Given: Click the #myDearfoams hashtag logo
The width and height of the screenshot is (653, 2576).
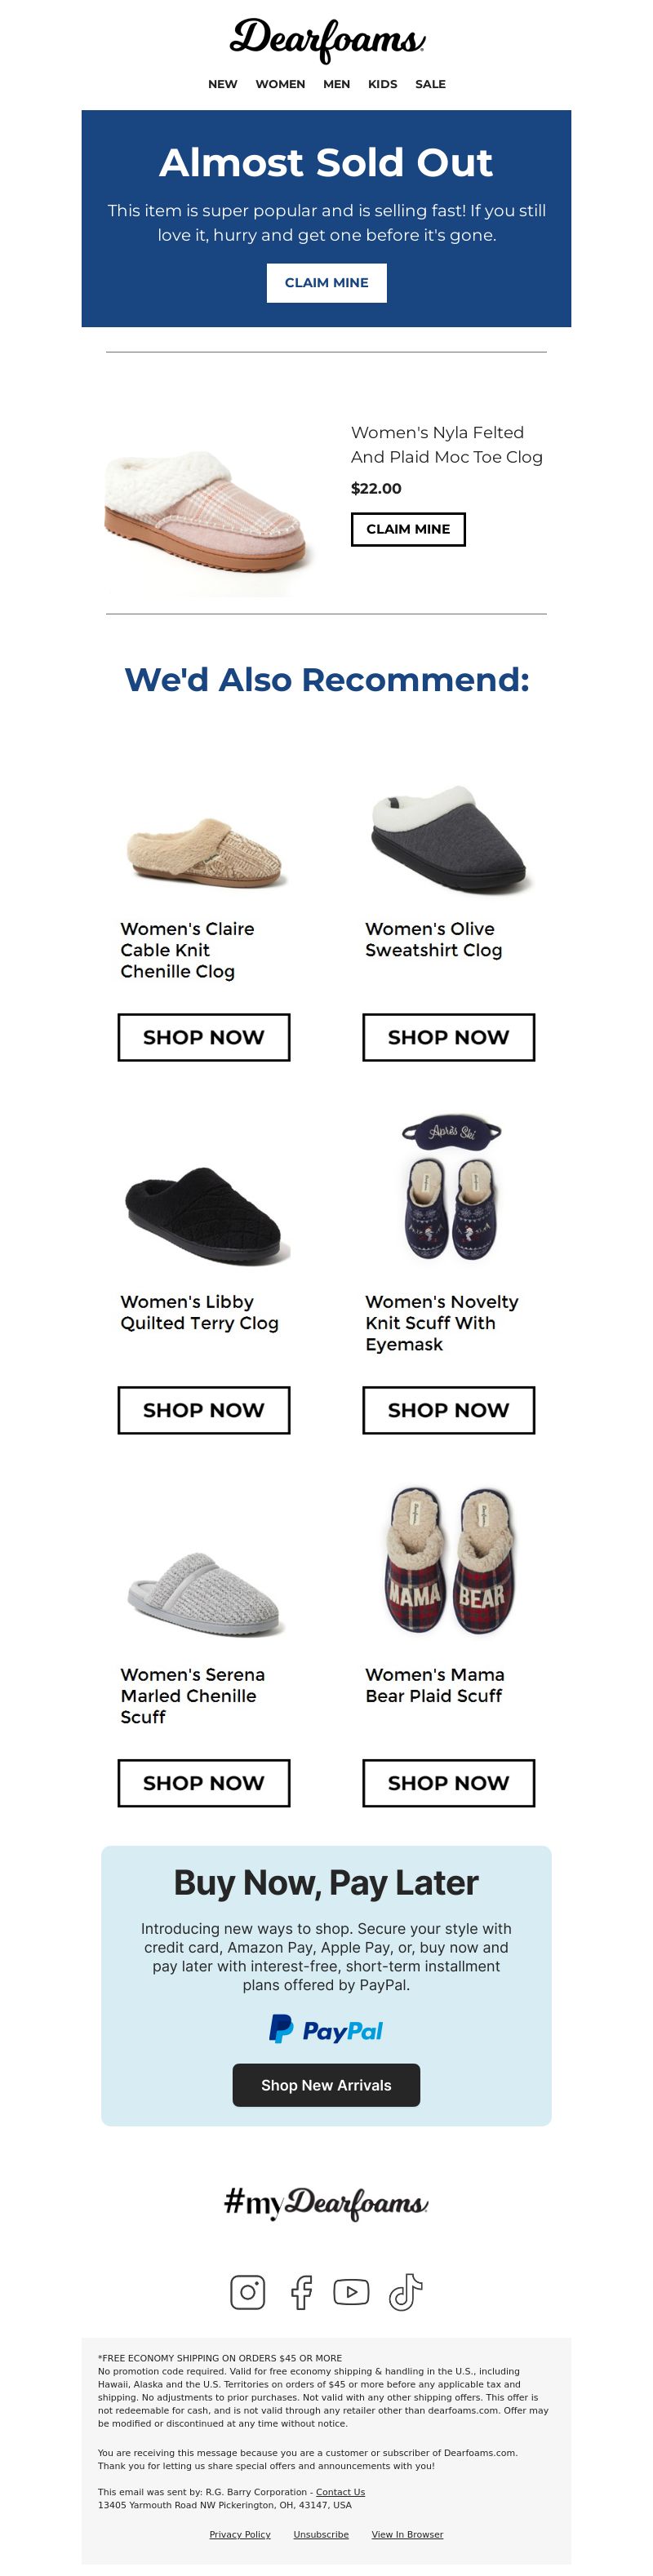Looking at the screenshot, I should 326,2203.
